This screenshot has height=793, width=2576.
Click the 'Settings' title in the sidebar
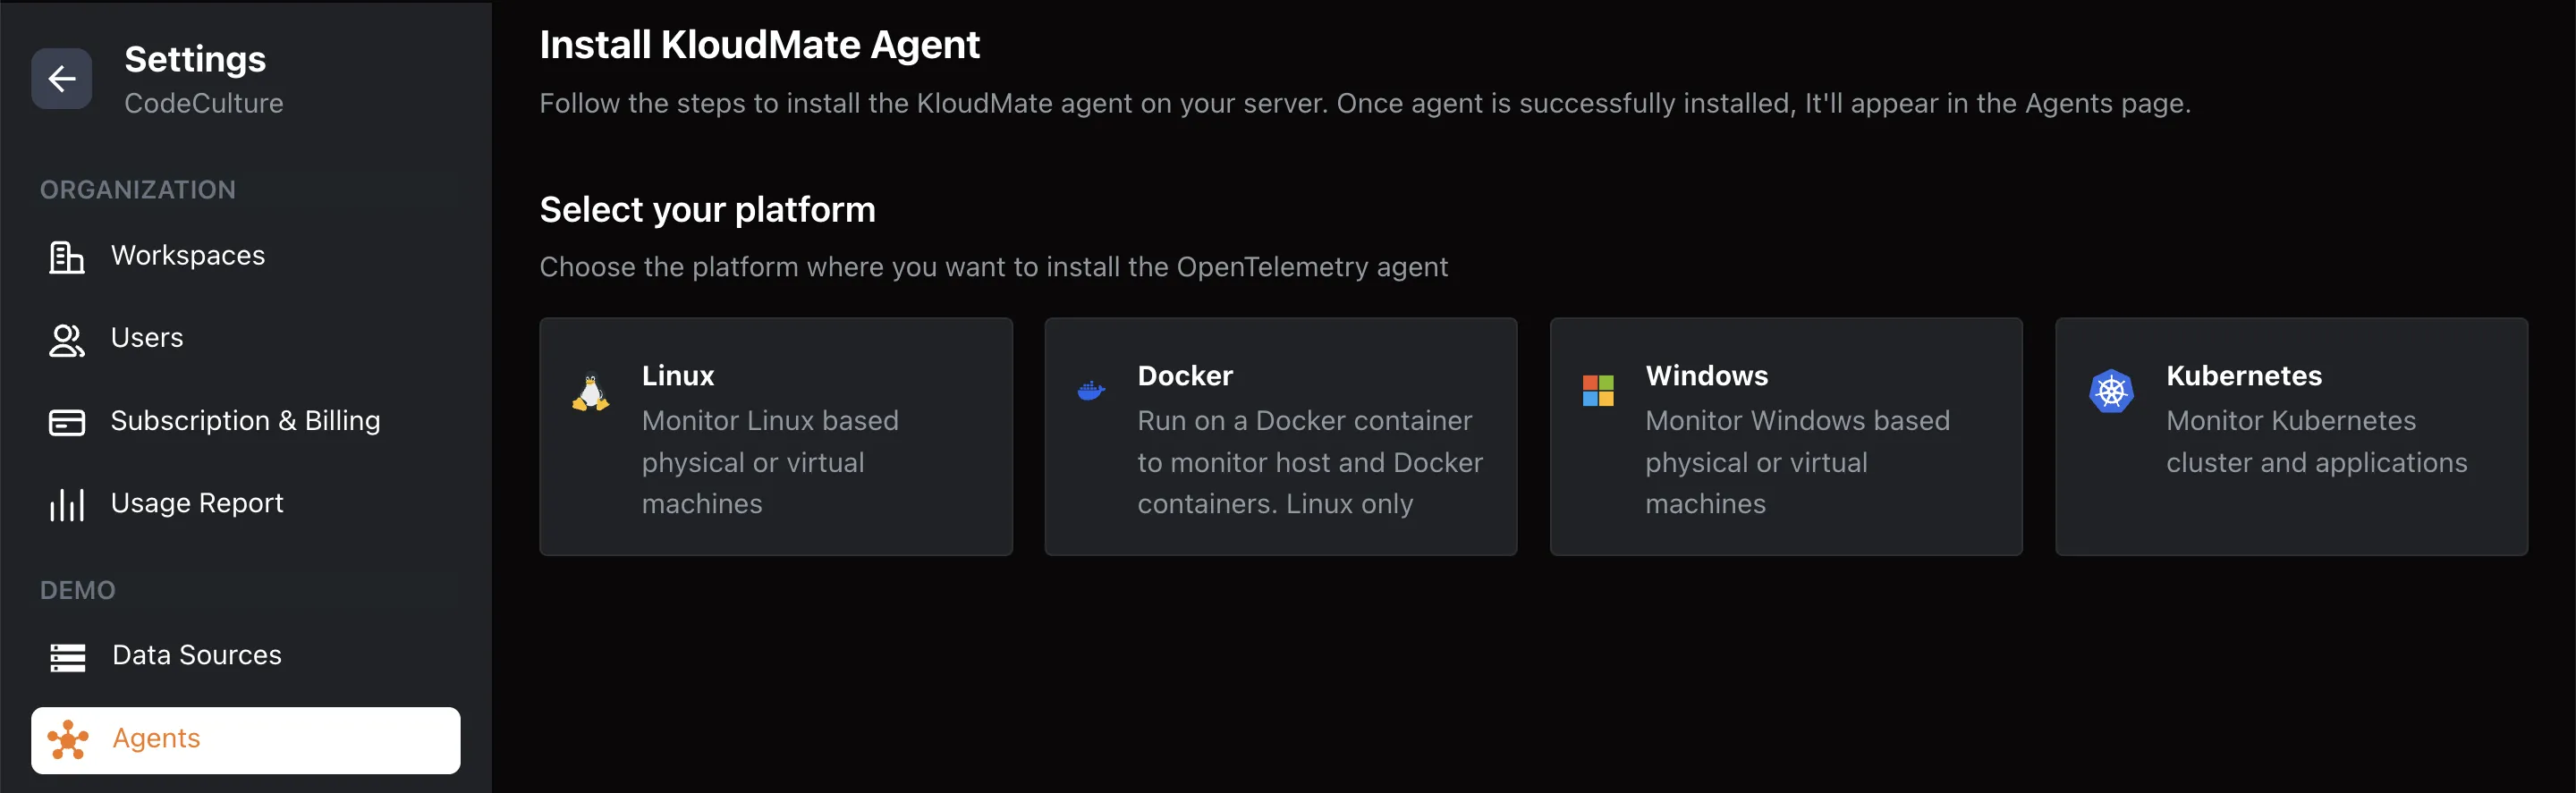coord(195,59)
